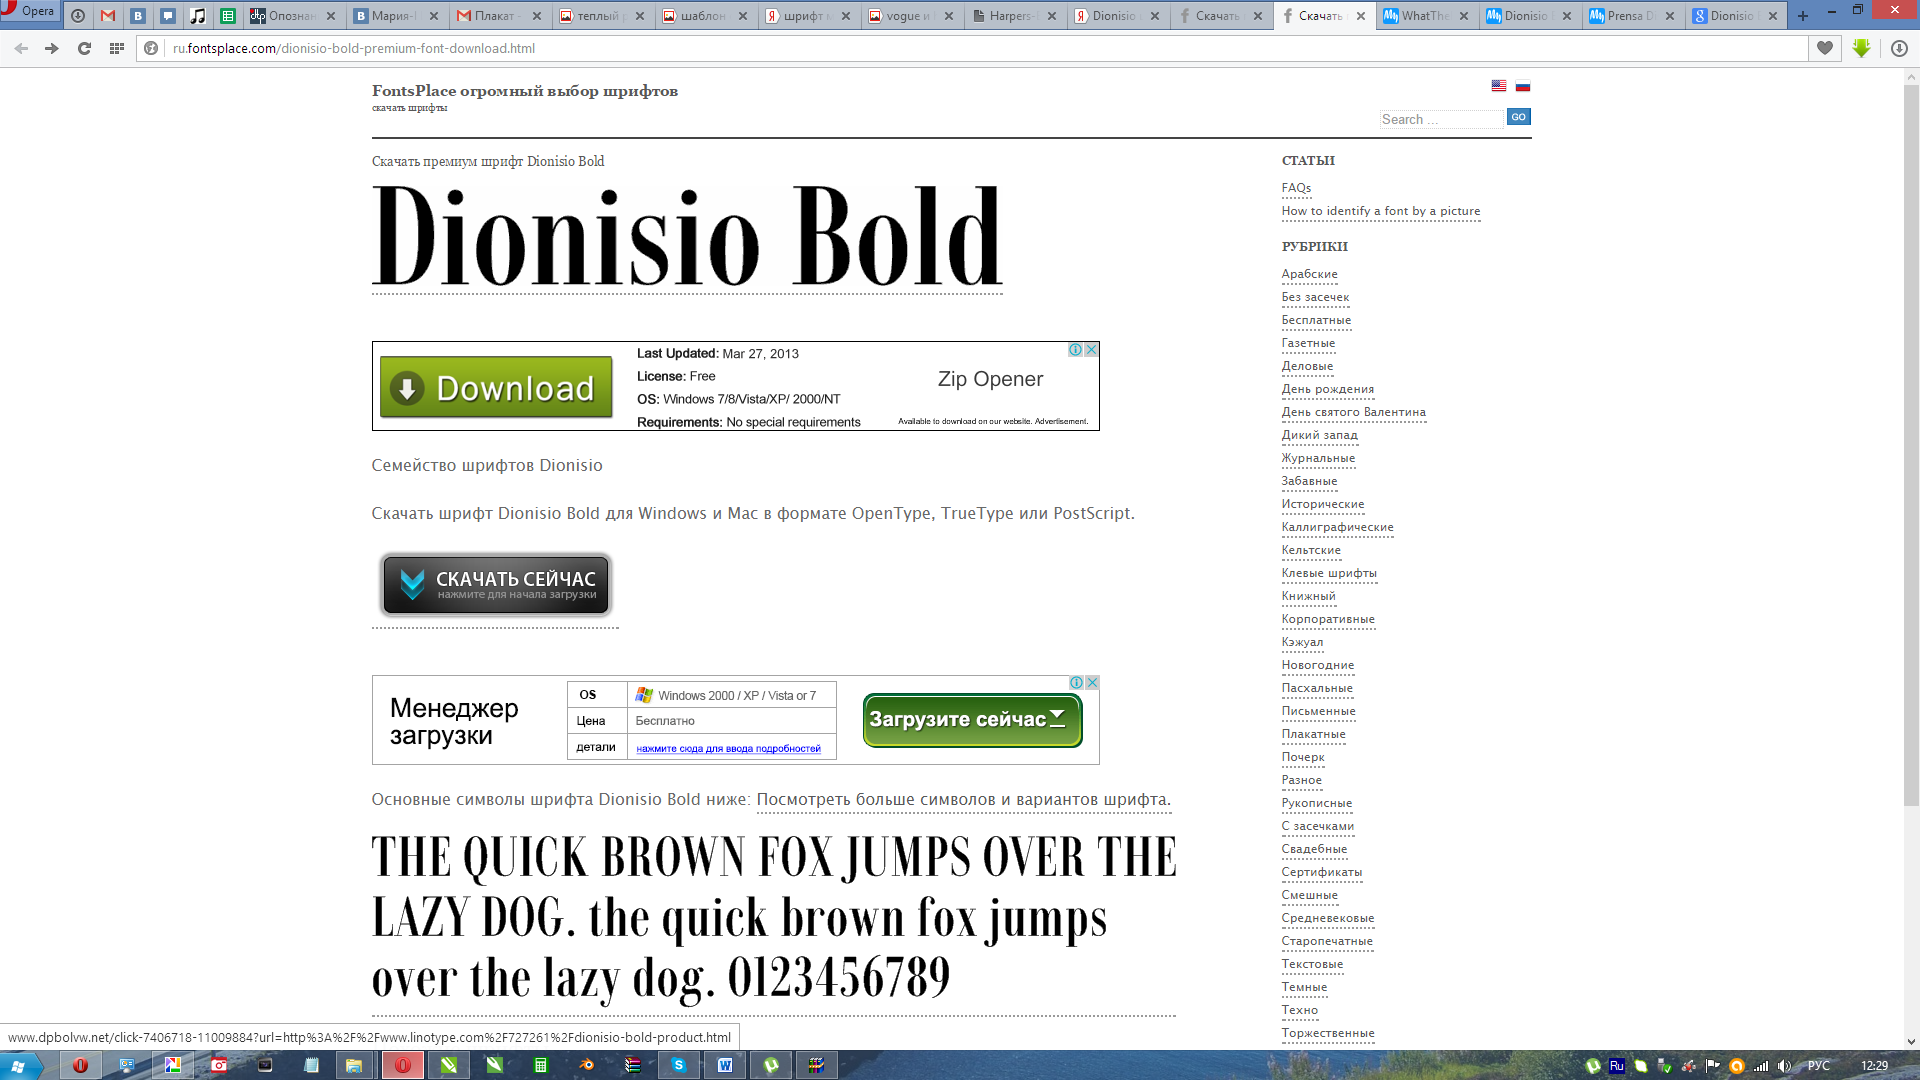Open the Opera main menu button
This screenshot has width=1920, height=1080.
[x=30, y=12]
